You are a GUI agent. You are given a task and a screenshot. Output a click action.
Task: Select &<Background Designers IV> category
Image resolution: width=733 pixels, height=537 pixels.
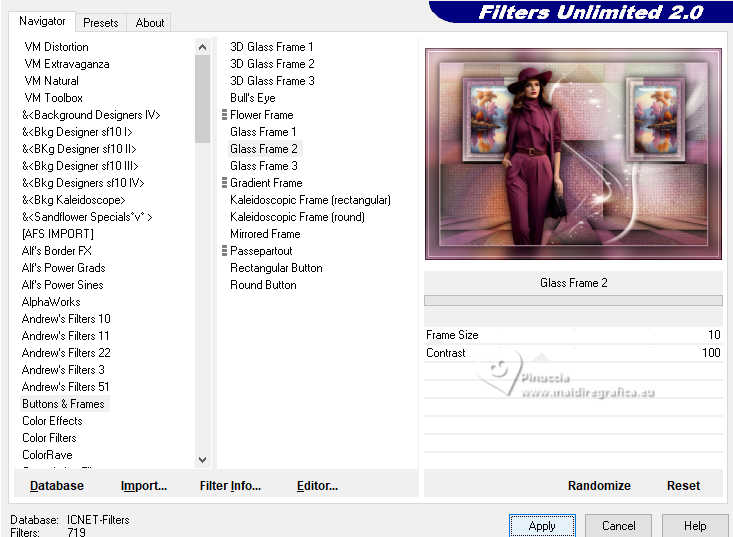click(91, 115)
